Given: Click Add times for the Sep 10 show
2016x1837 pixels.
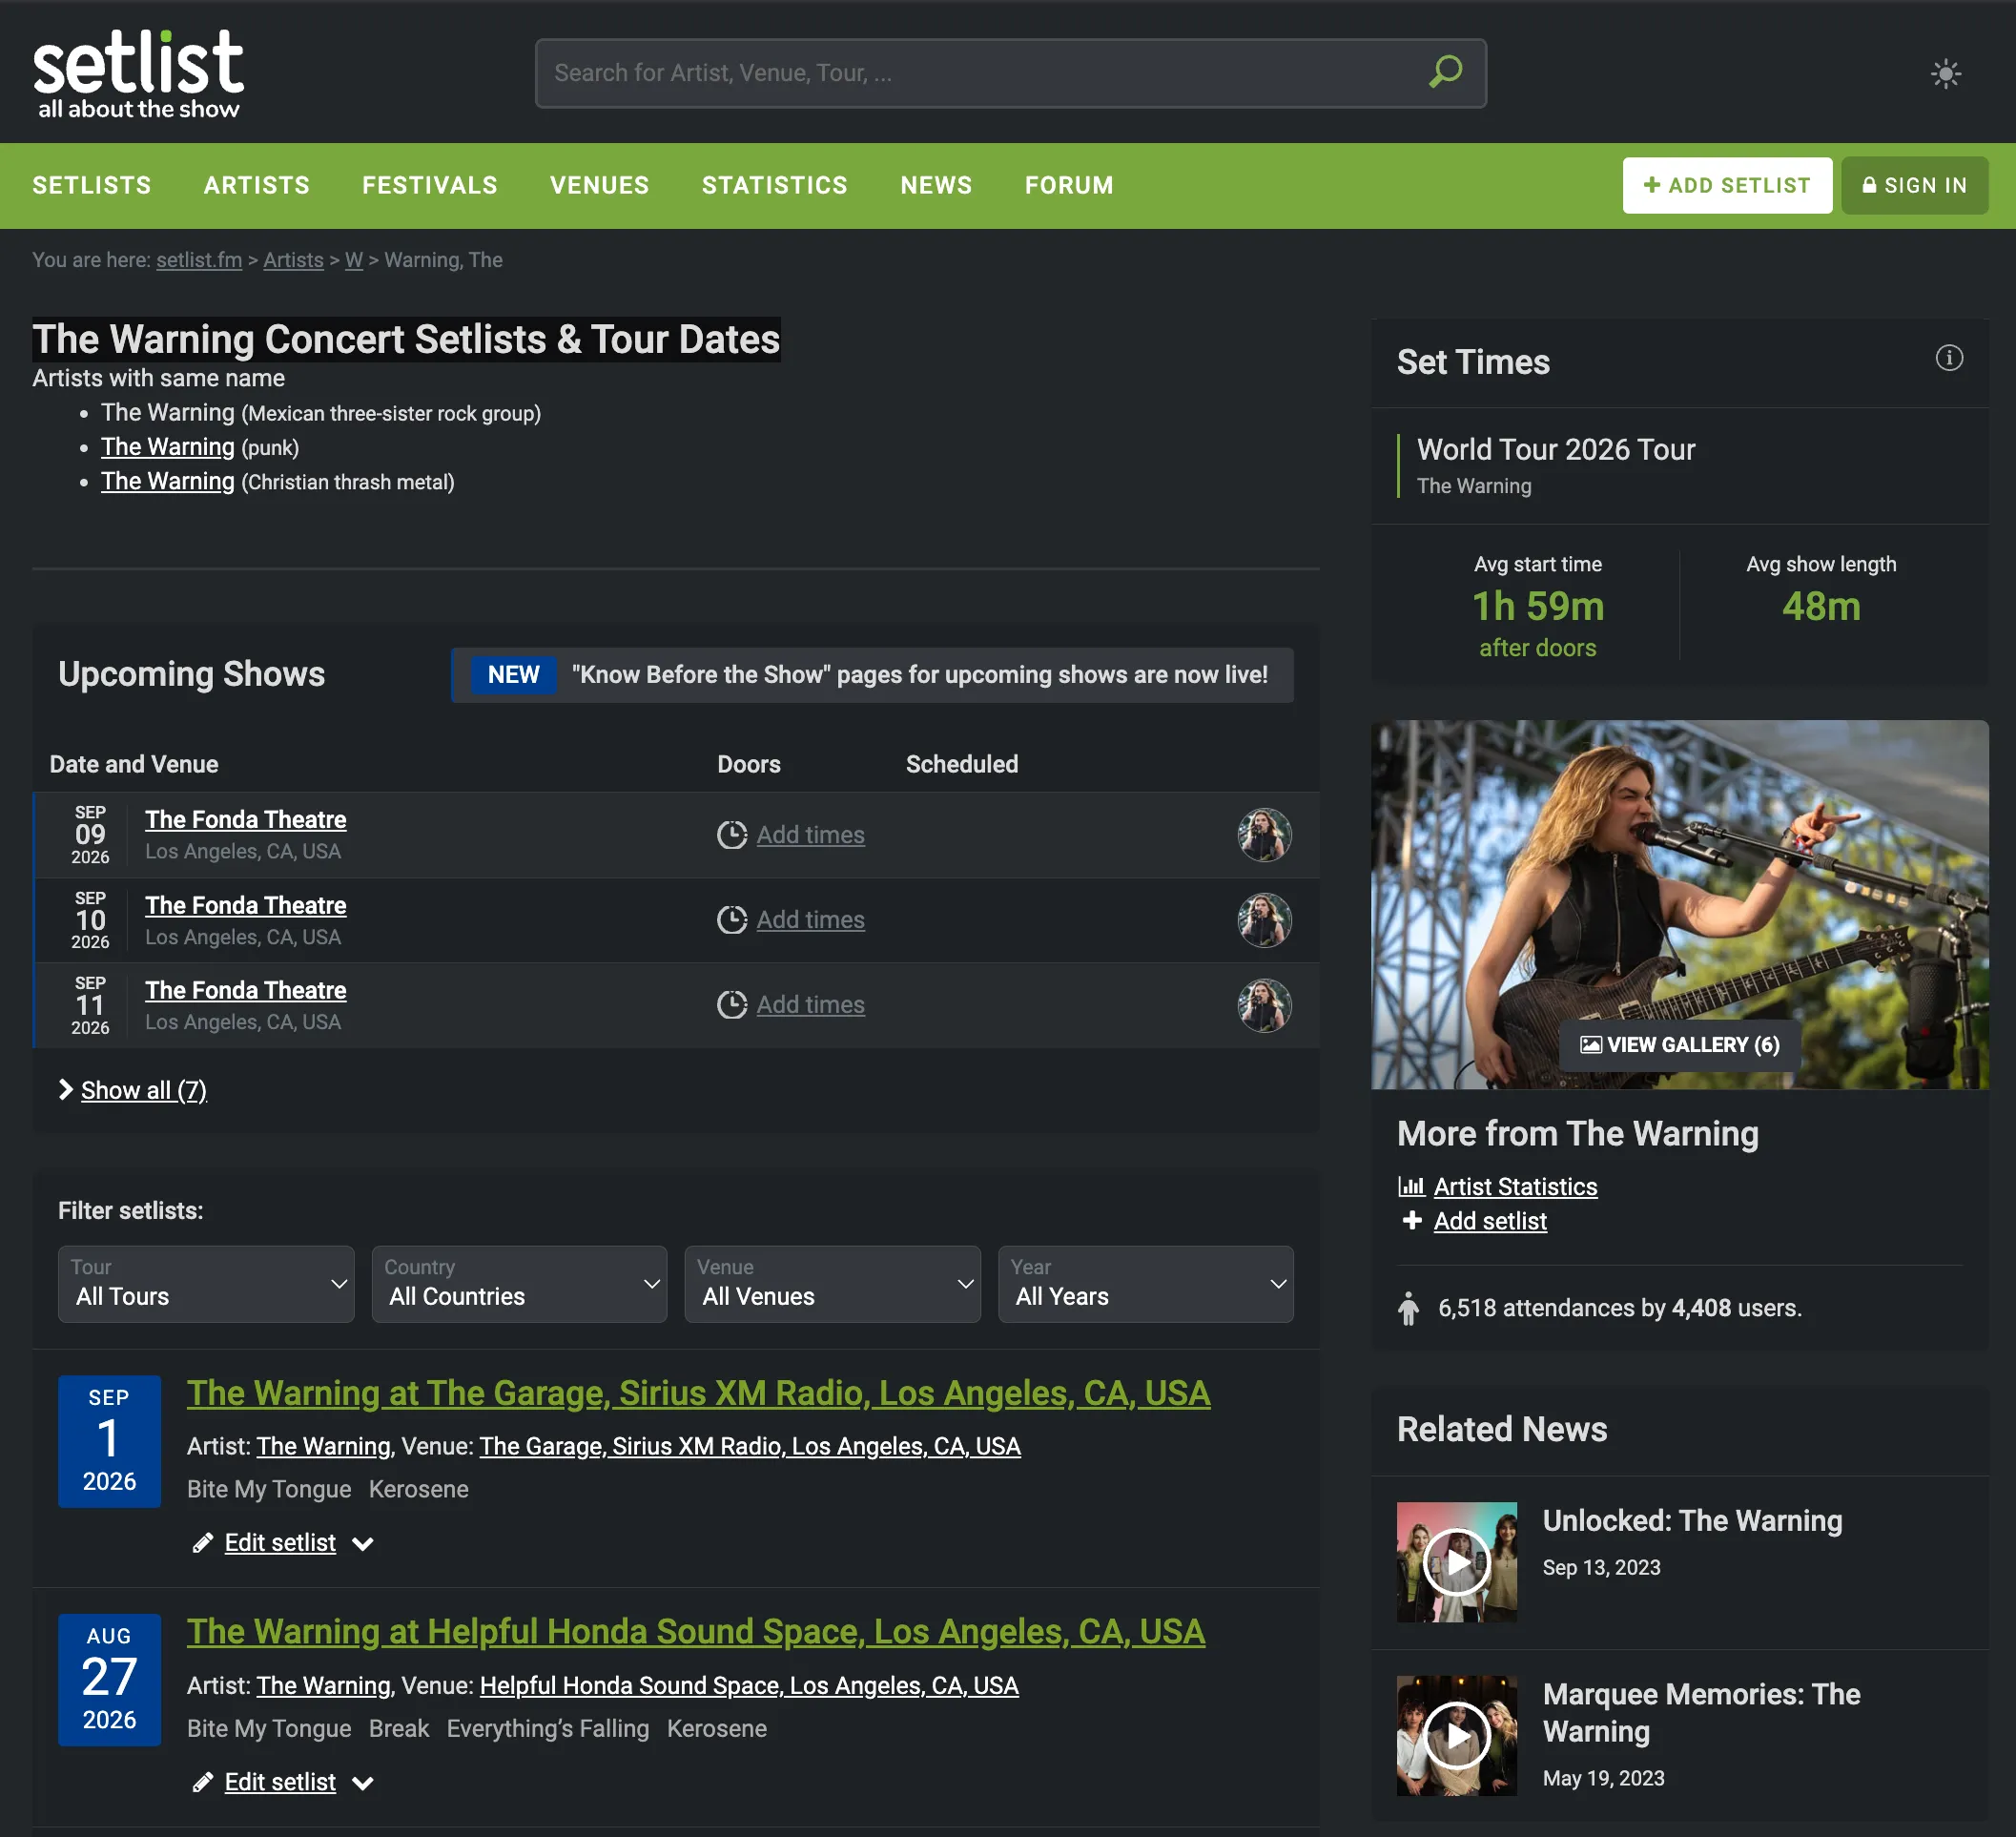Looking at the screenshot, I should click(x=810, y=920).
